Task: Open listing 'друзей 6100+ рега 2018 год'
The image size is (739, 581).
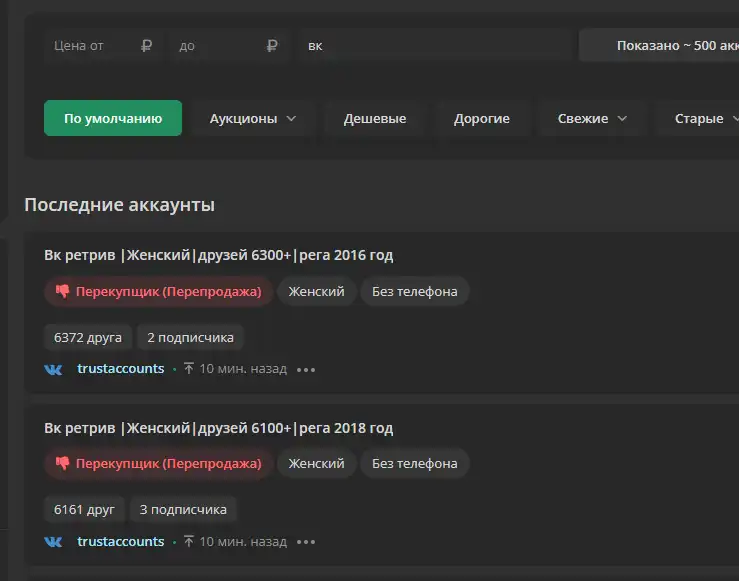Action: (x=219, y=428)
